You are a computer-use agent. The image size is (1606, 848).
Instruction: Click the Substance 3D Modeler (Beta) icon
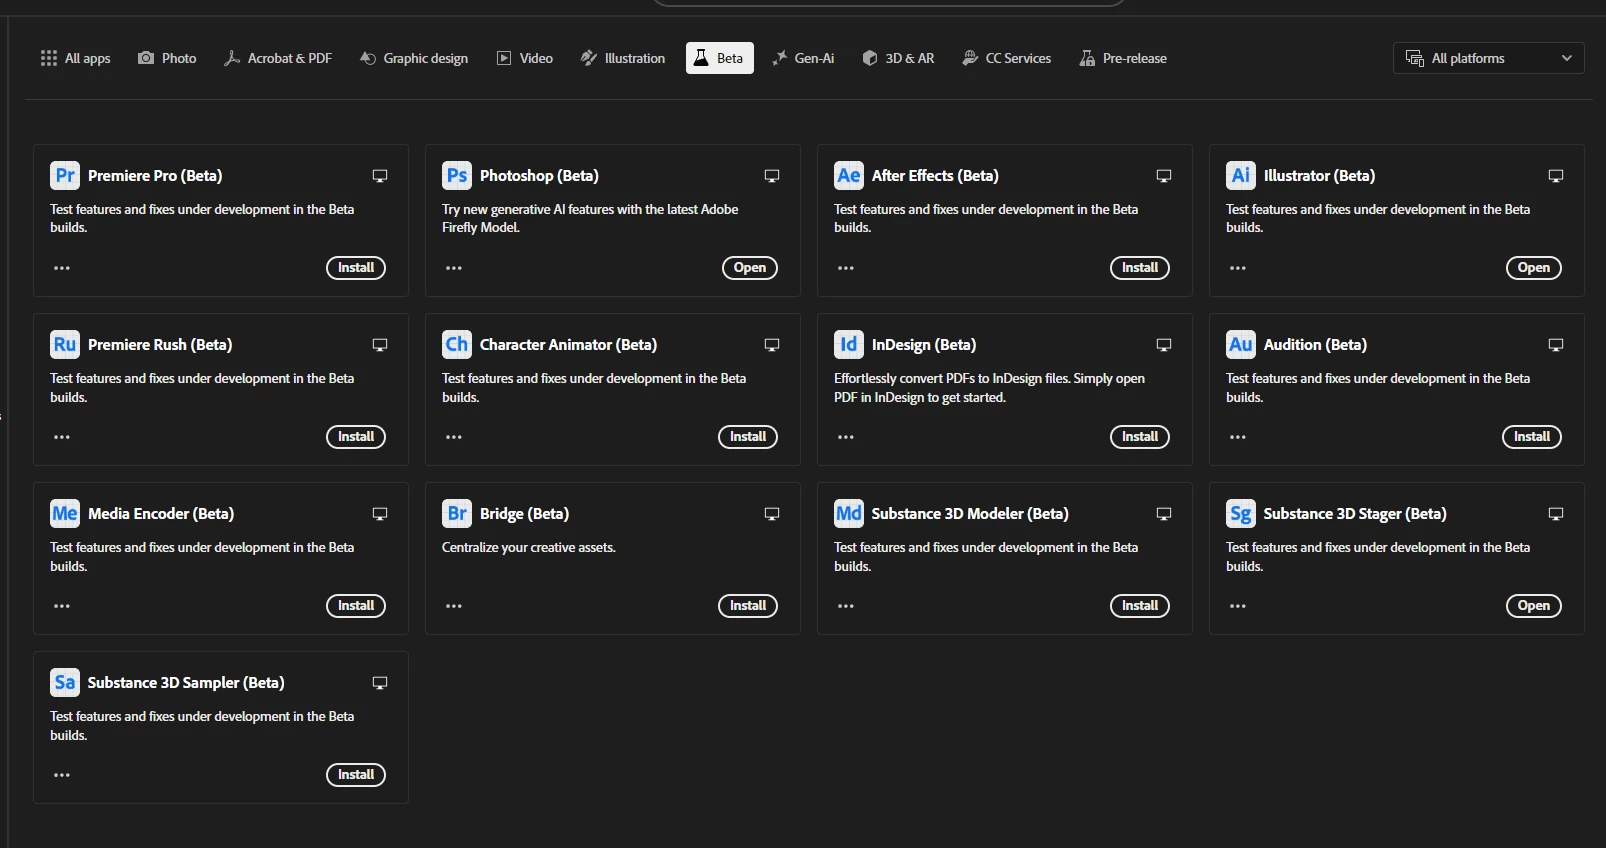(x=849, y=513)
